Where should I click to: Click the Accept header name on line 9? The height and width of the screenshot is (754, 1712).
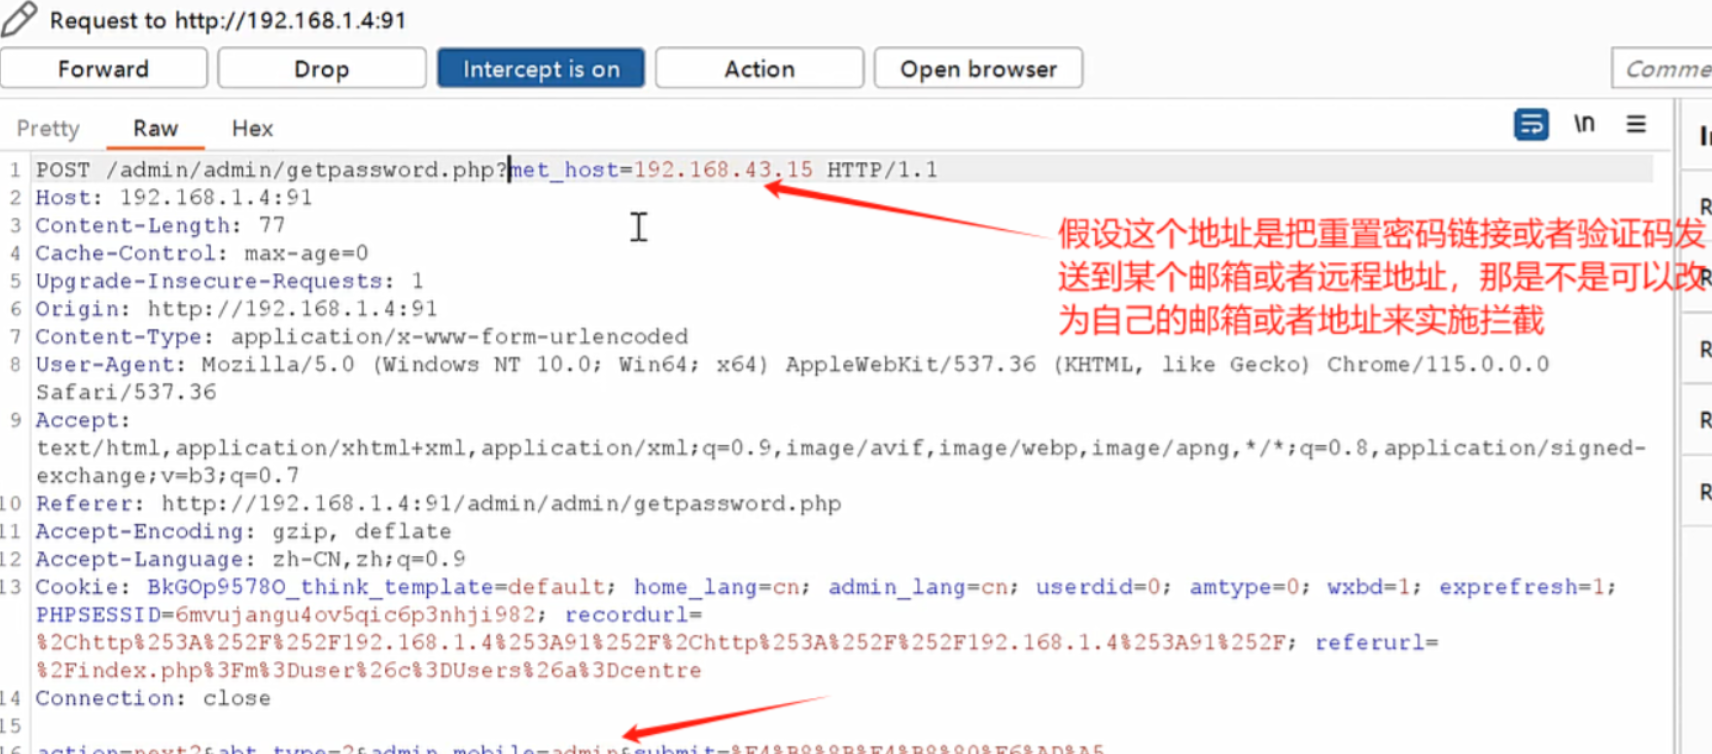[x=83, y=421]
